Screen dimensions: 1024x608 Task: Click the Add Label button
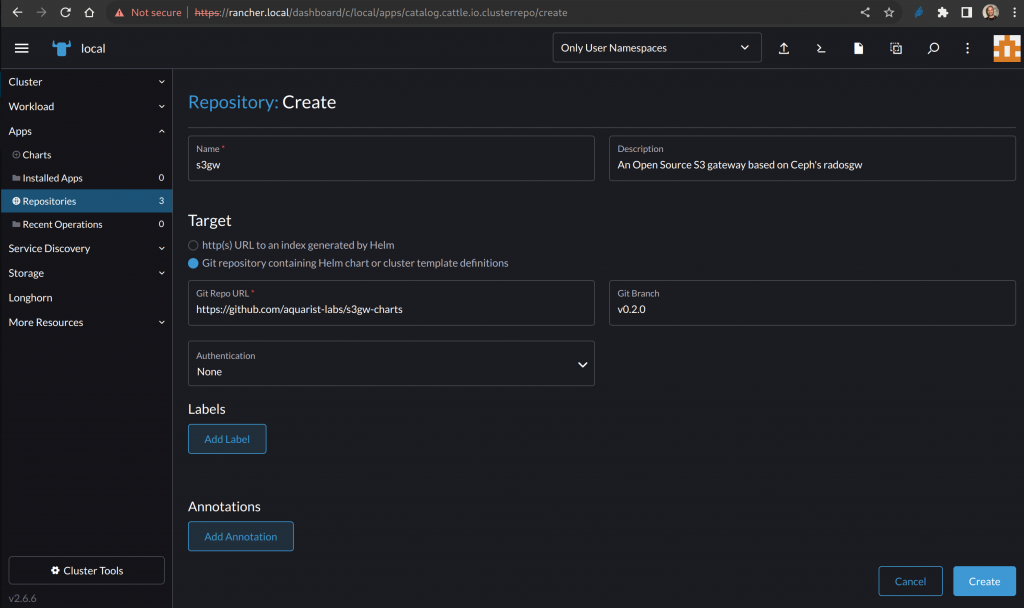227,439
